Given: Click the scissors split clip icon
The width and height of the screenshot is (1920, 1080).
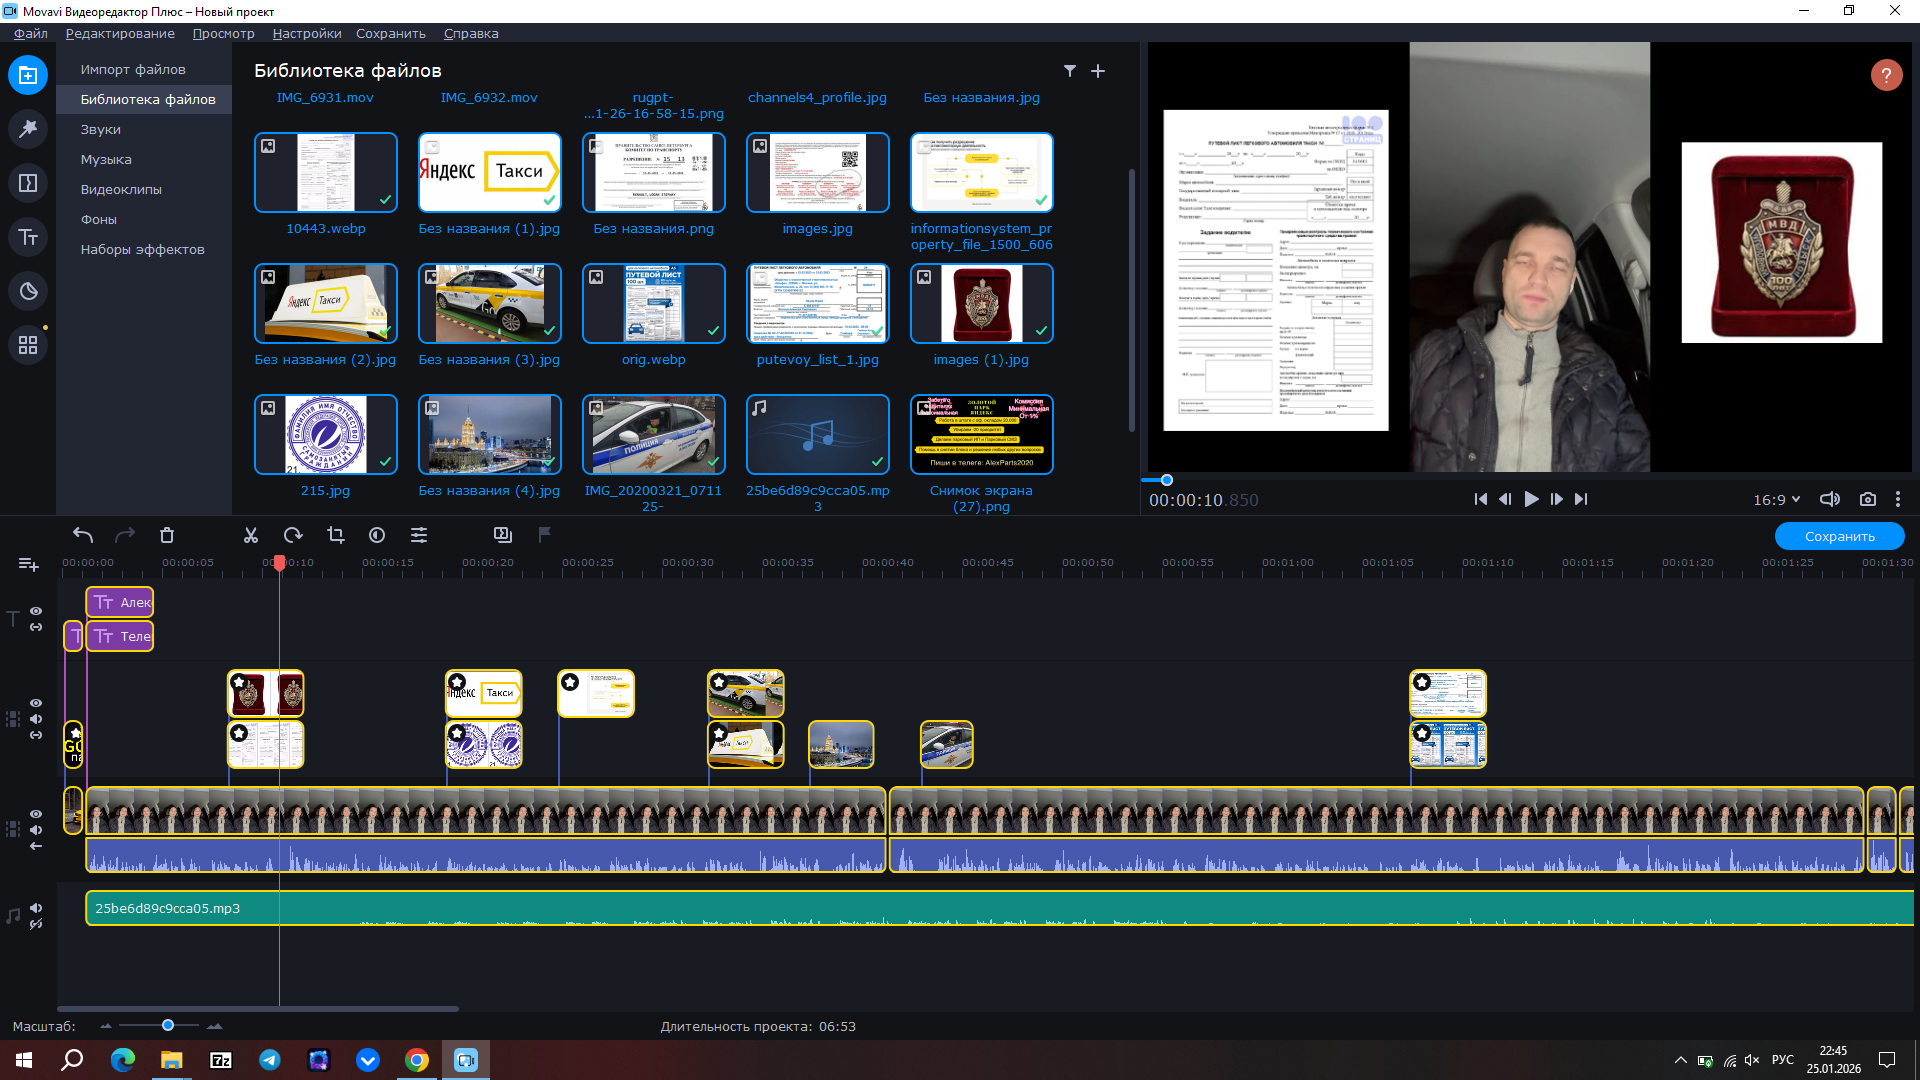Looking at the screenshot, I should 251,536.
